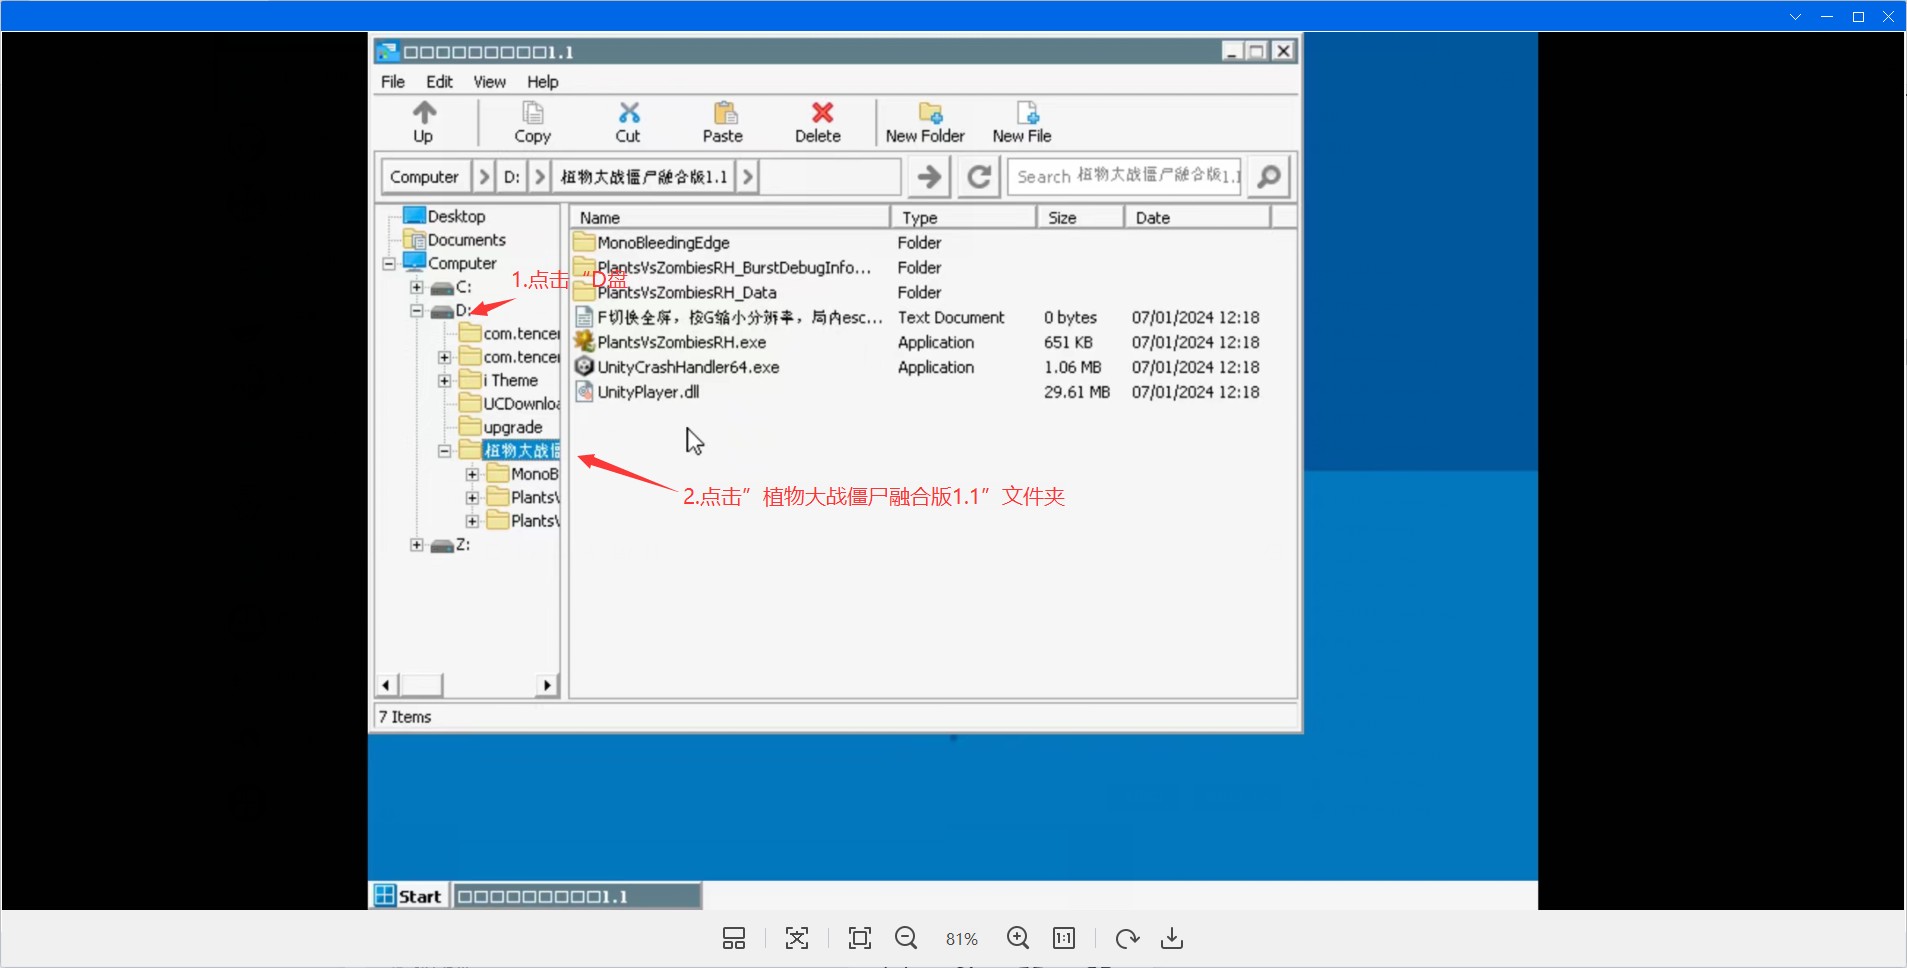Click the New Folder toolbar button
Image resolution: width=1907 pixels, height=968 pixels.
tap(925, 123)
